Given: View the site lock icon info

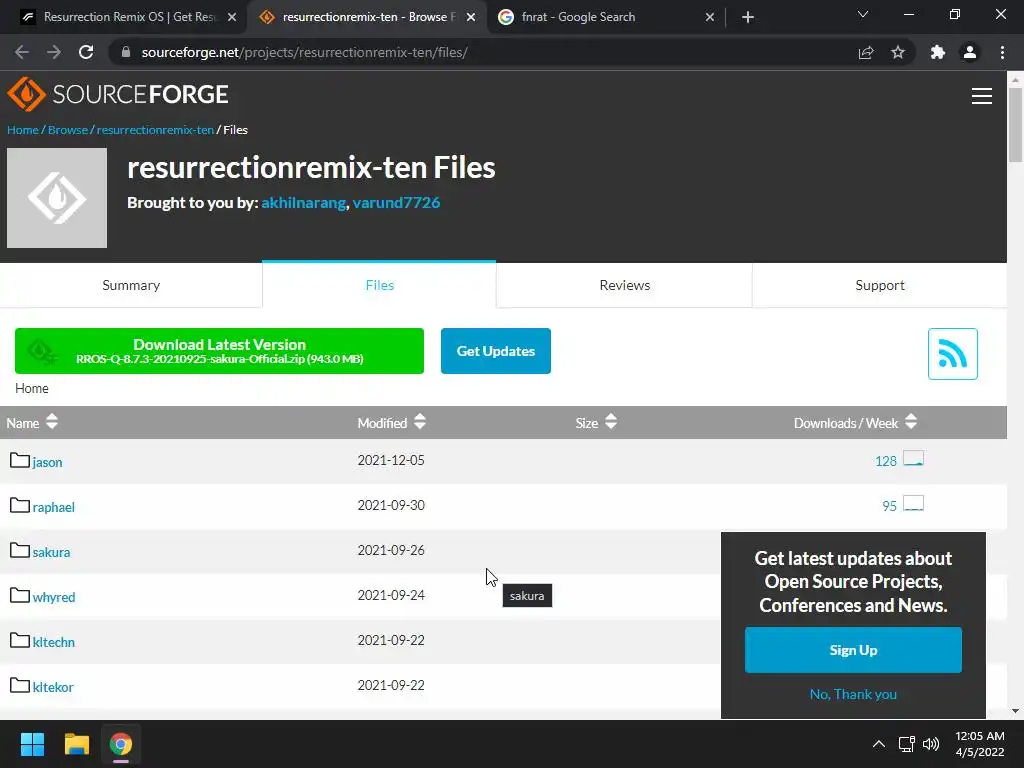Looking at the screenshot, I should [126, 52].
